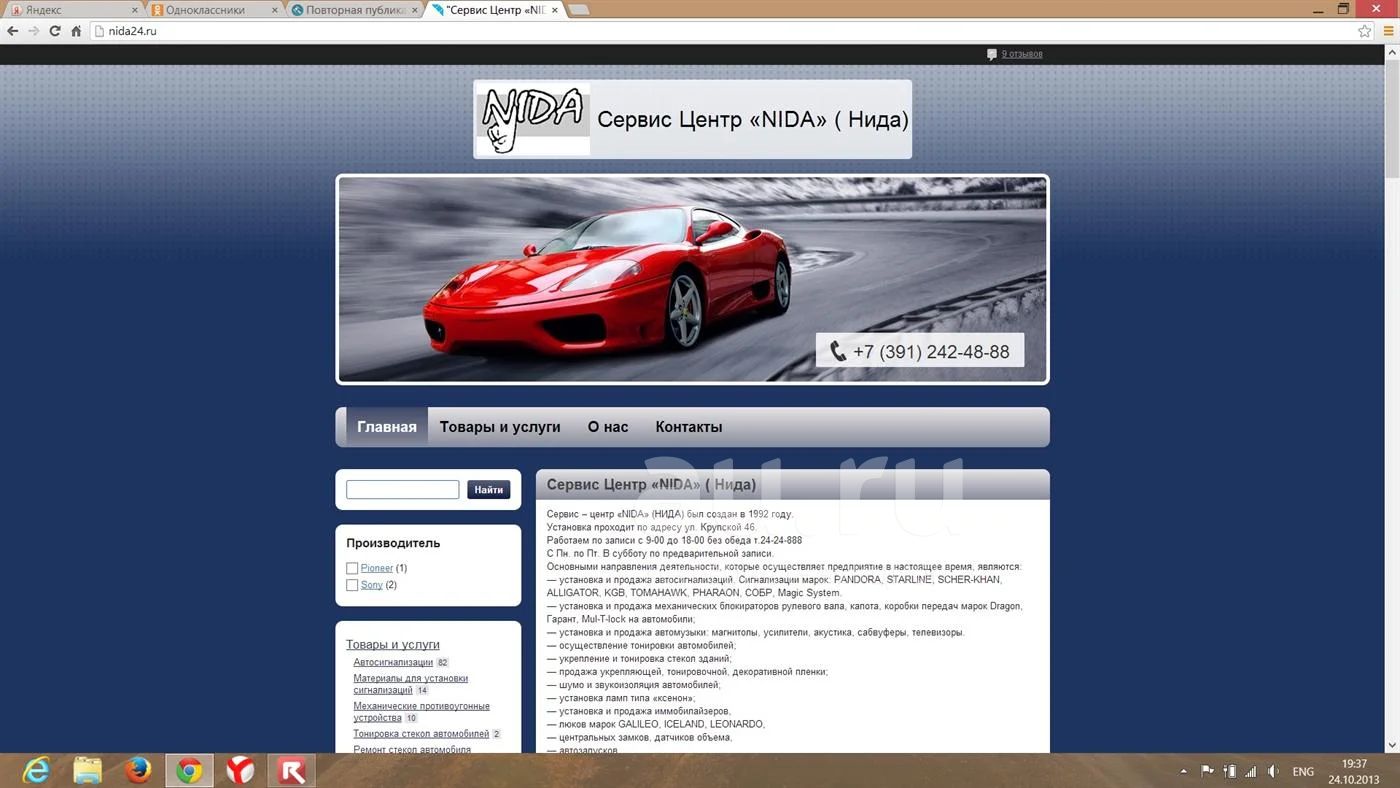Open the Ремонт стекол автомобиля category
The width and height of the screenshot is (1400, 788).
coord(412,749)
